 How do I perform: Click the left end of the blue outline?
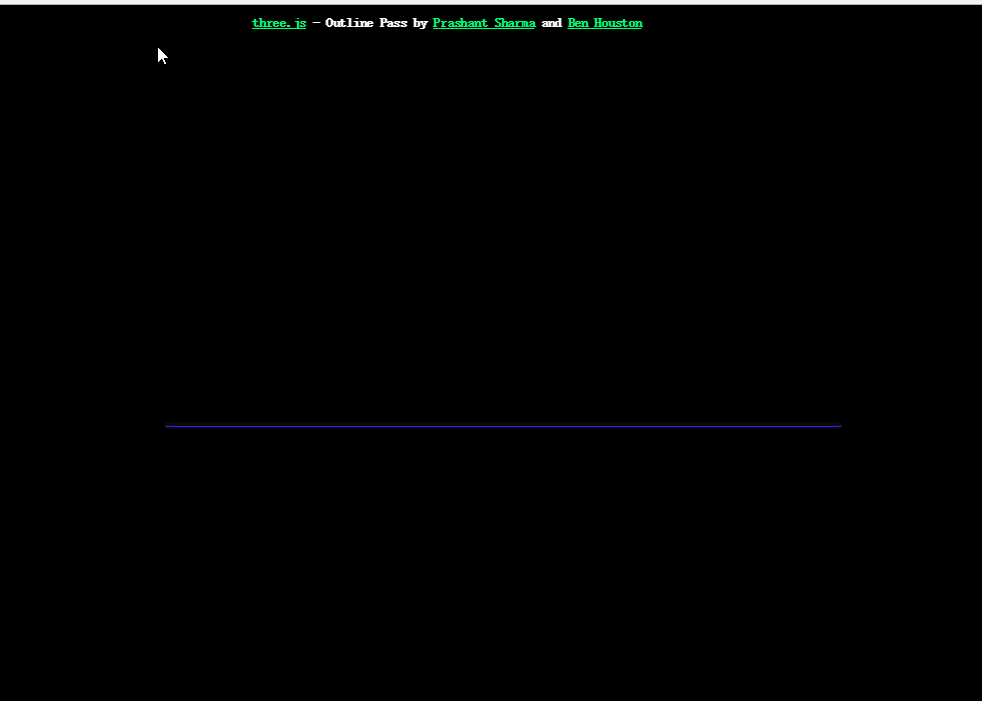click(170, 425)
